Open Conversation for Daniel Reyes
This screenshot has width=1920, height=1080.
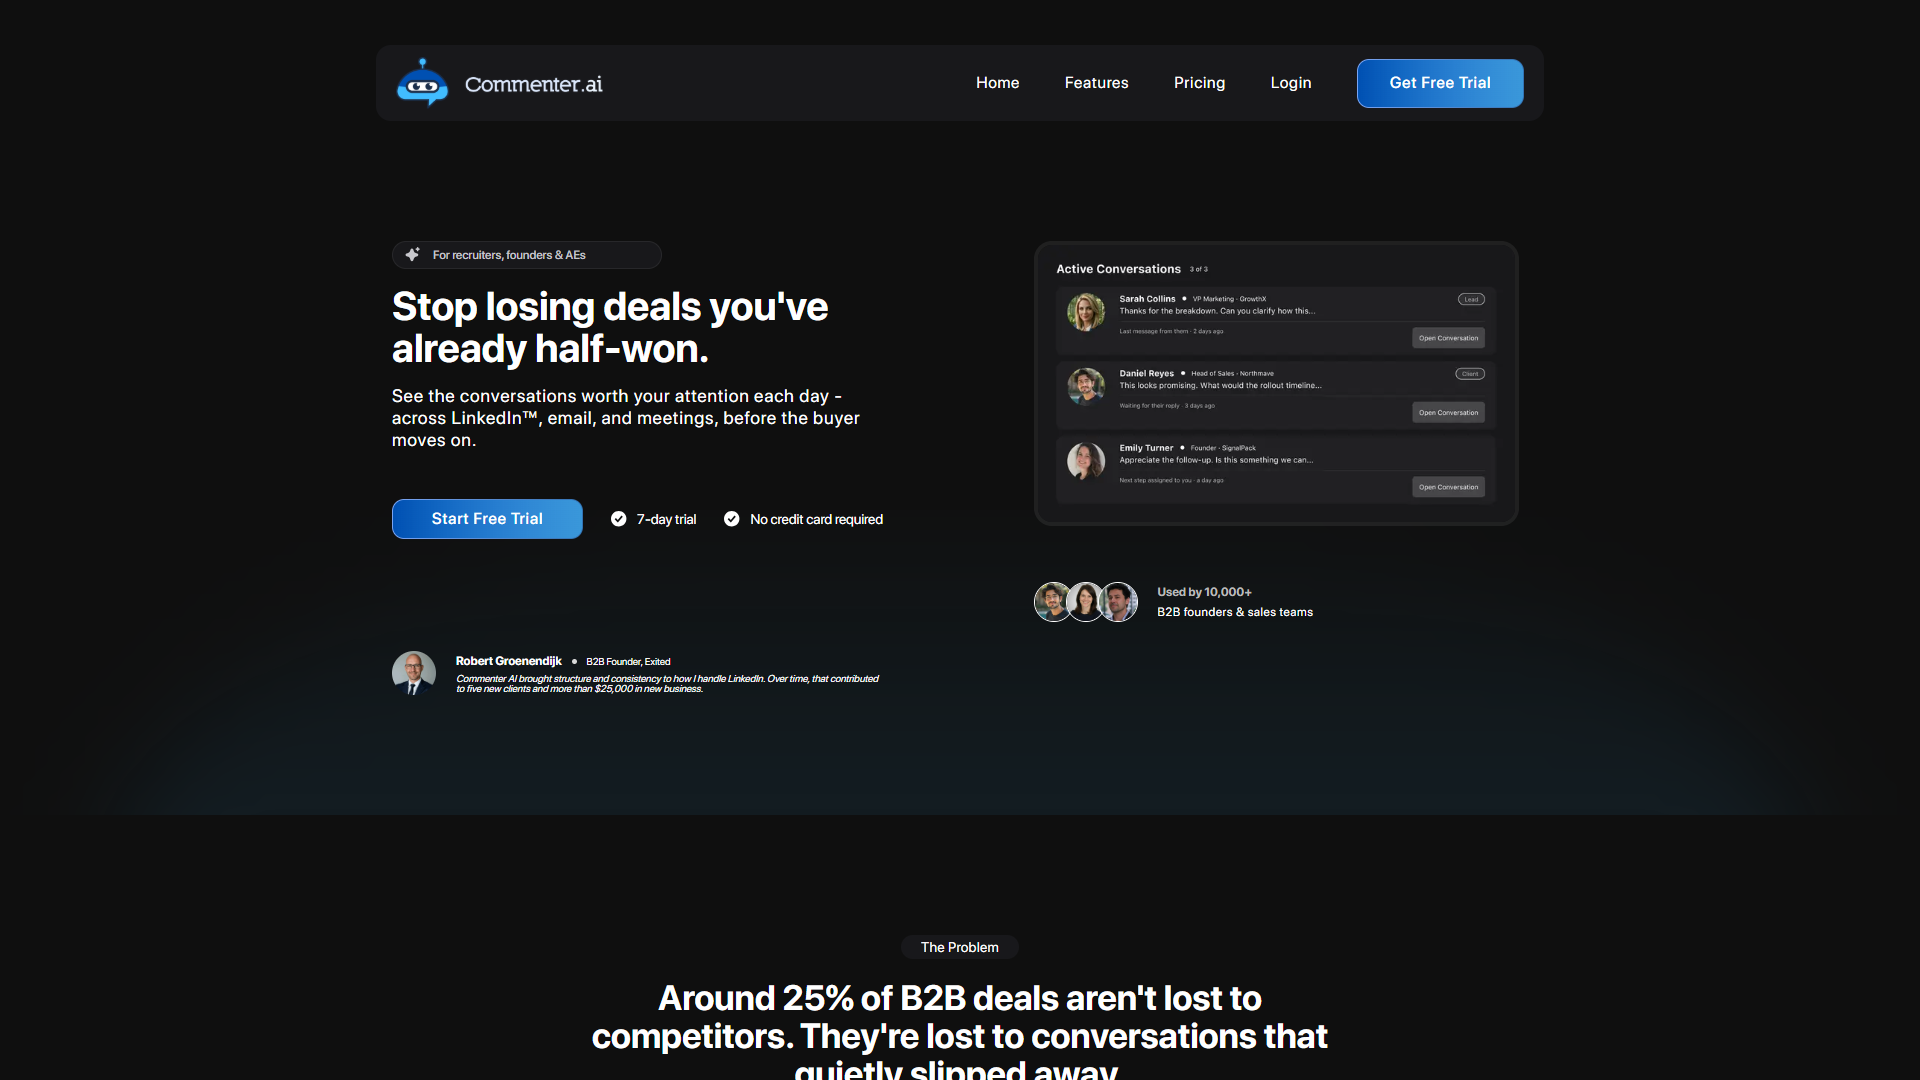point(1448,412)
